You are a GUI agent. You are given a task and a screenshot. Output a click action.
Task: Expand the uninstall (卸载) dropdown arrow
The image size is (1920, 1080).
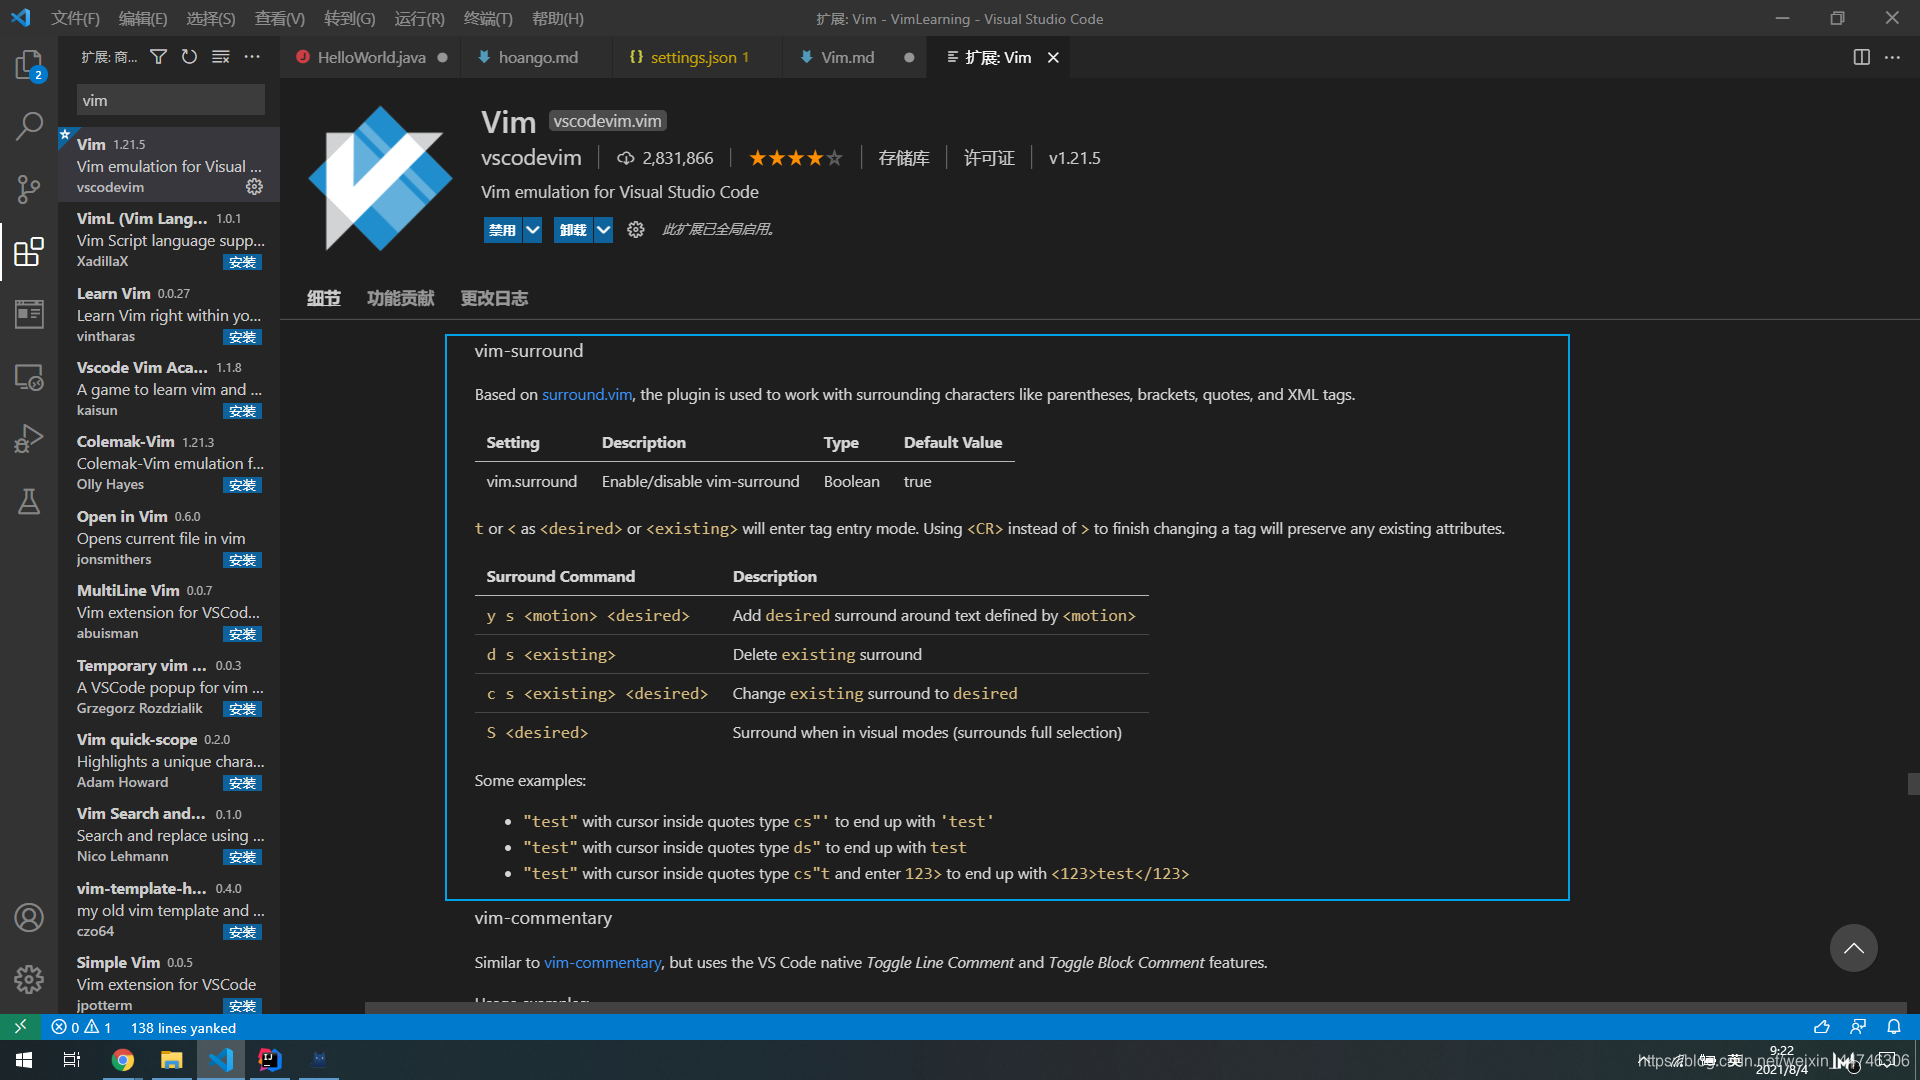pyautogui.click(x=603, y=230)
